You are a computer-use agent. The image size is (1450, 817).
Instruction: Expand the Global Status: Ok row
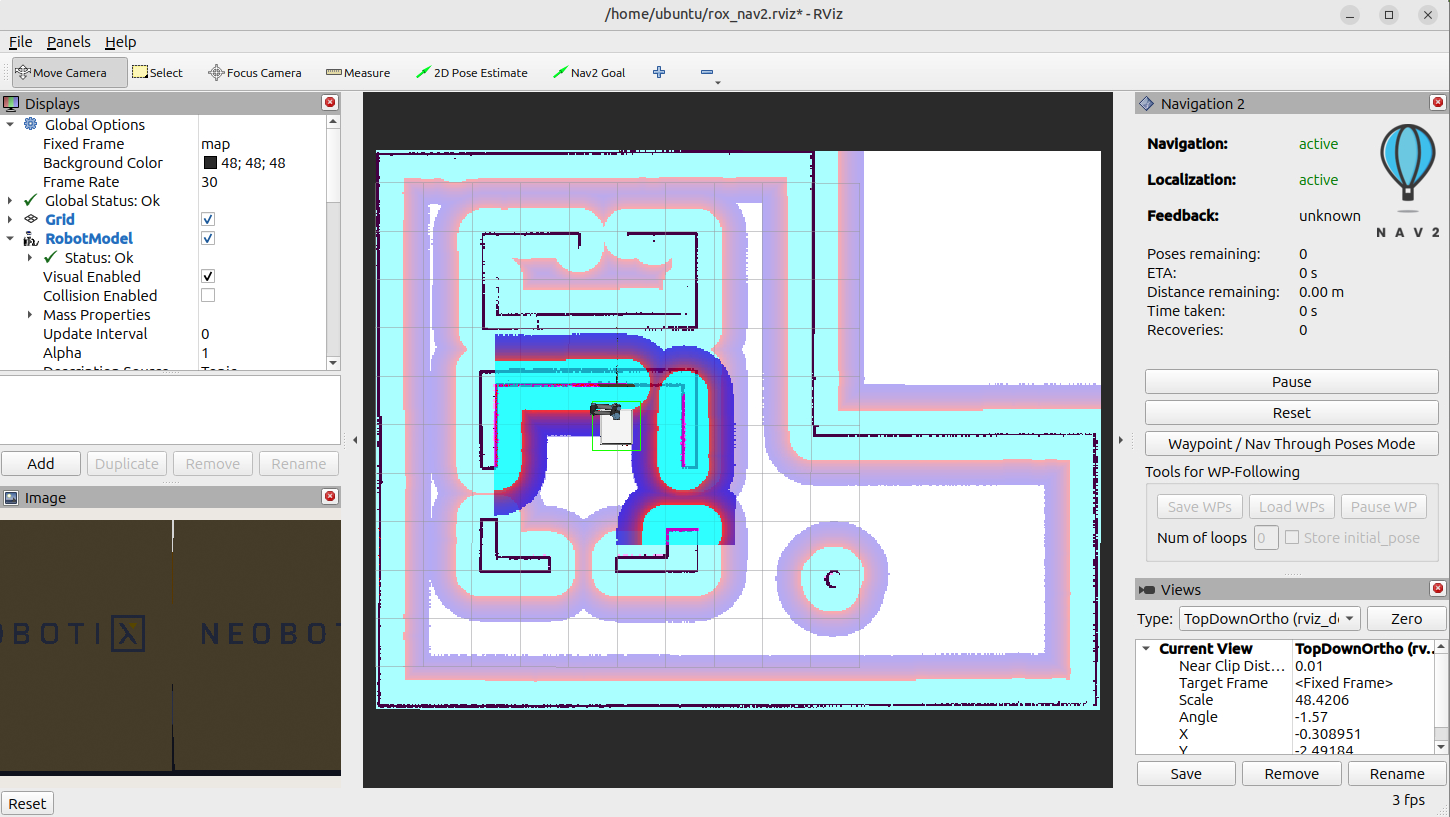(x=11, y=200)
